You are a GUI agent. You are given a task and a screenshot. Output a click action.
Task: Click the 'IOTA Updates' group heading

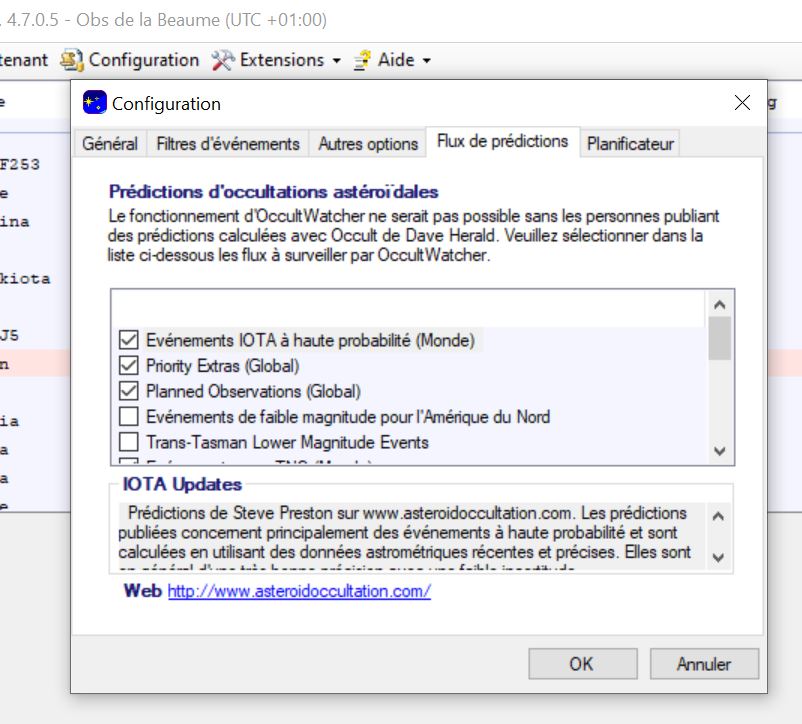[182, 484]
